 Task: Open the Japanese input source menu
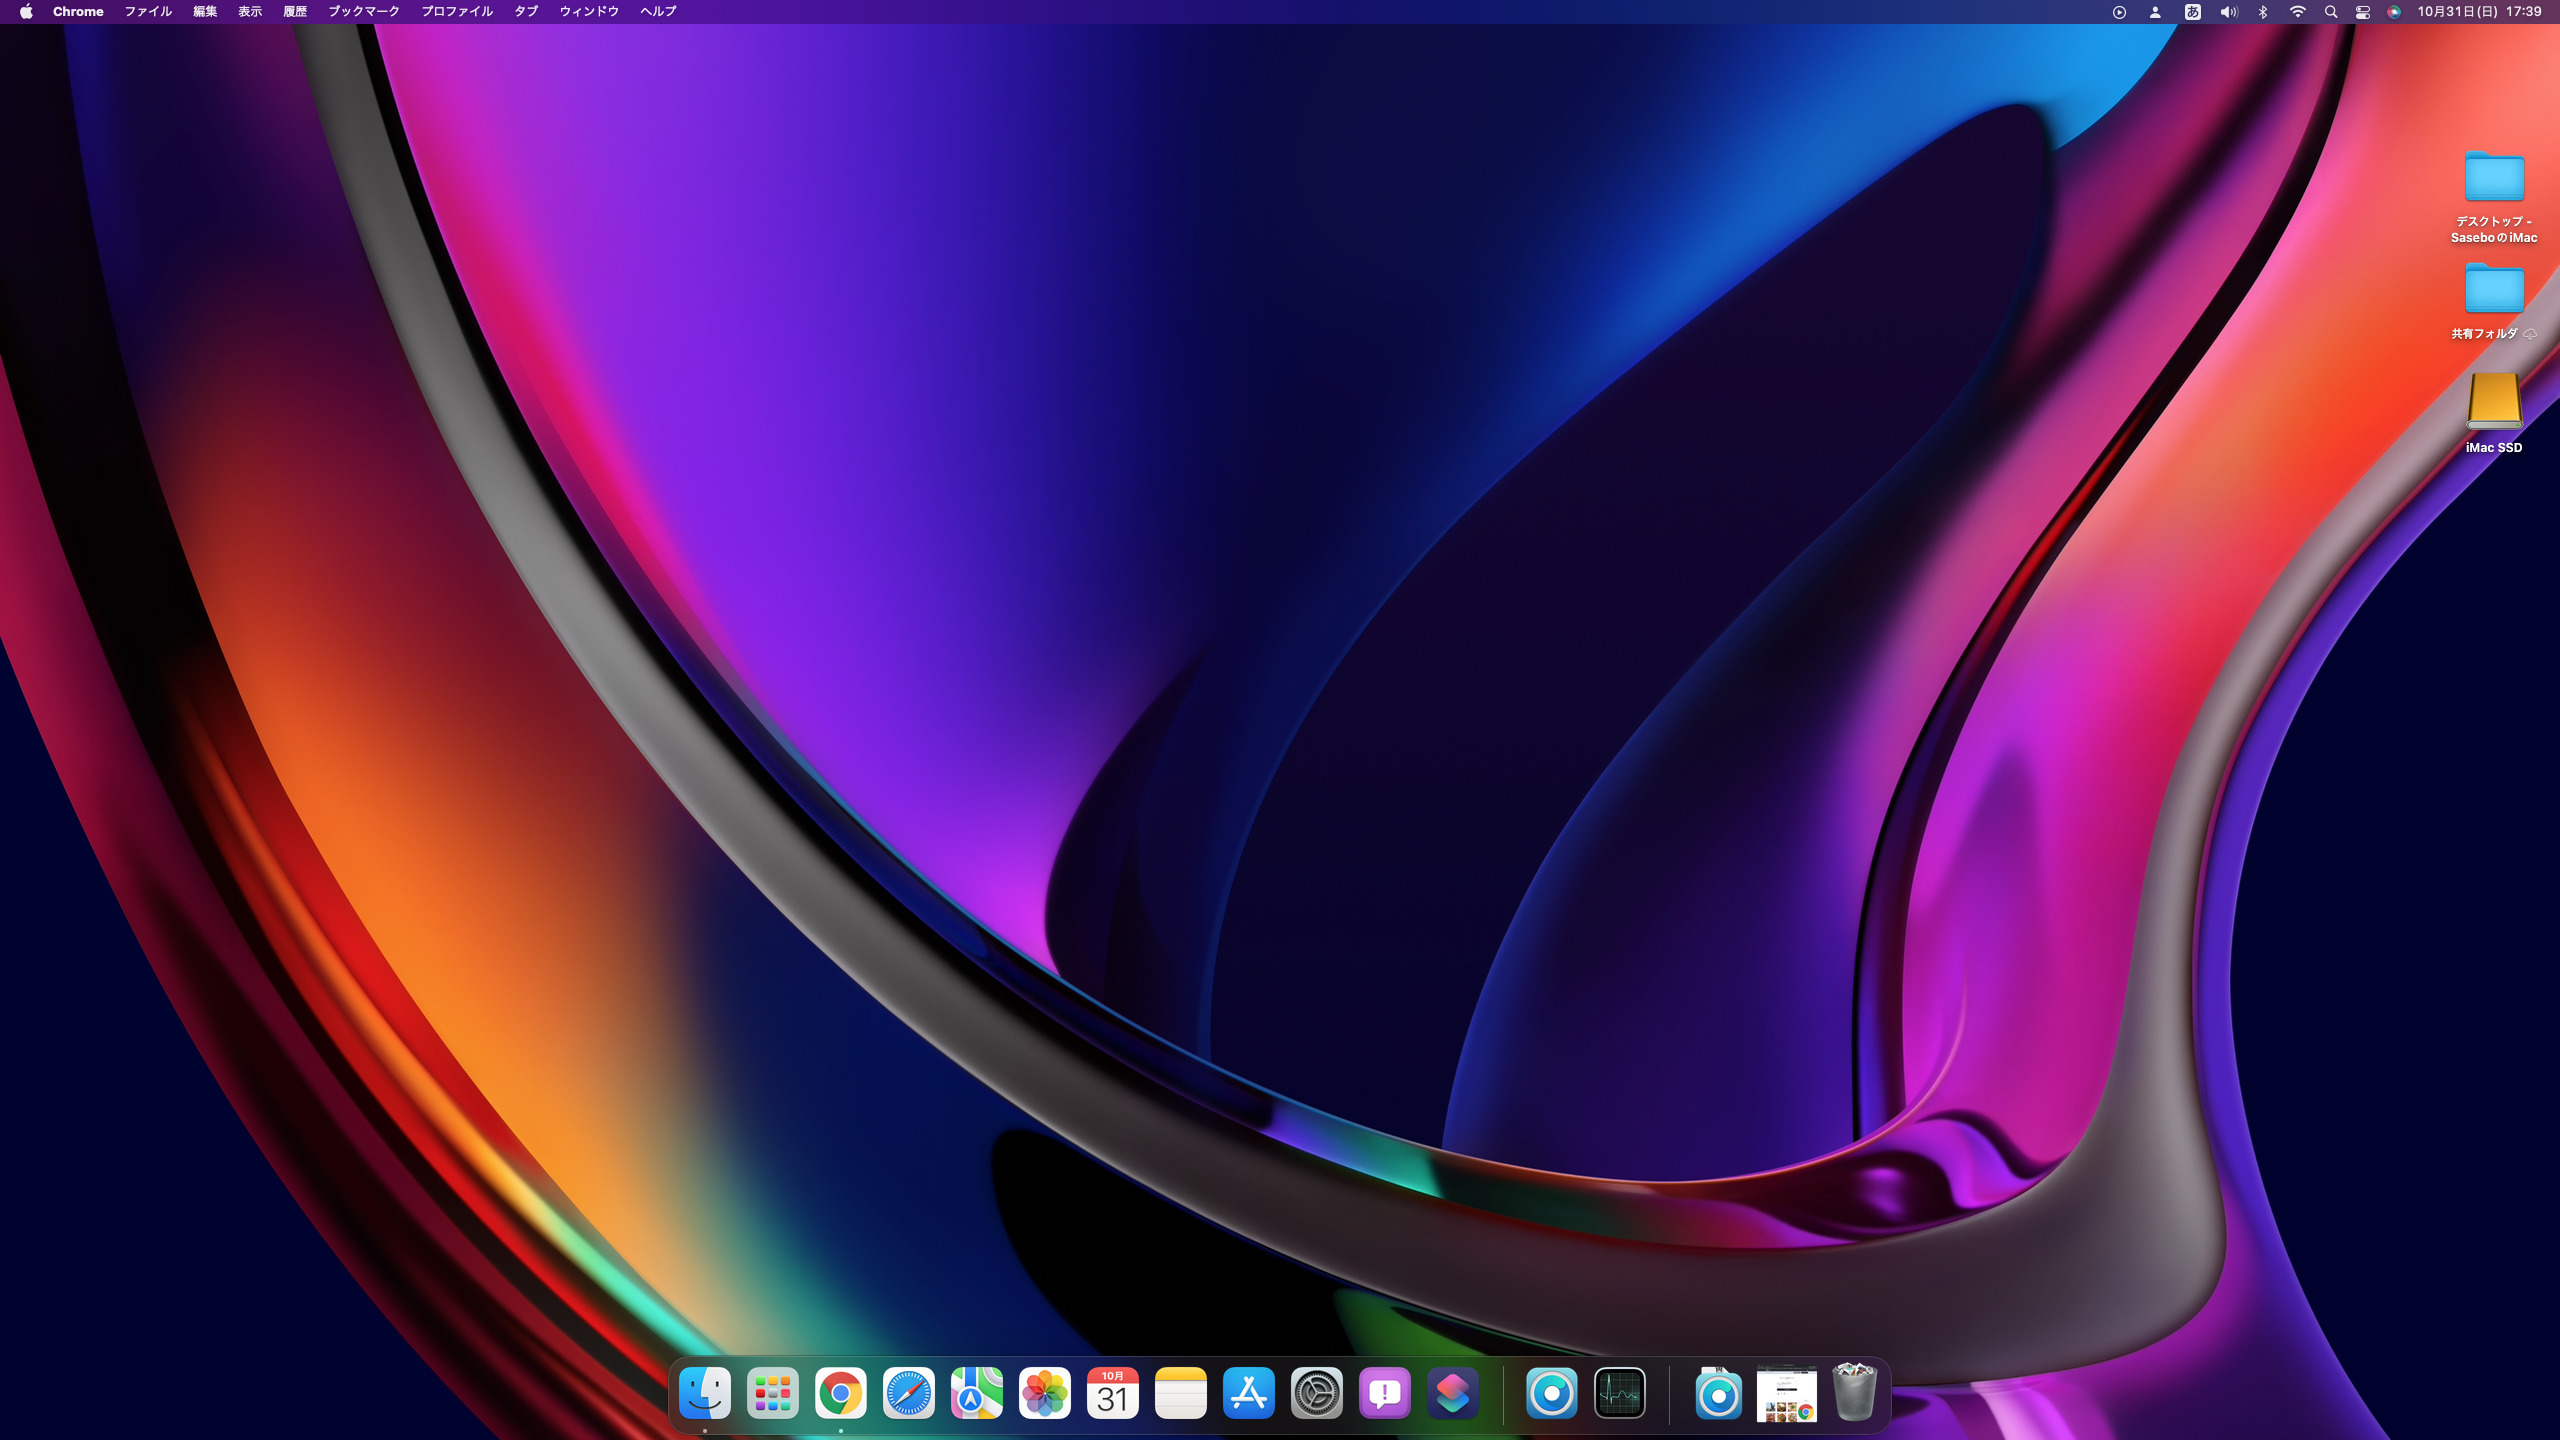[x=2193, y=12]
